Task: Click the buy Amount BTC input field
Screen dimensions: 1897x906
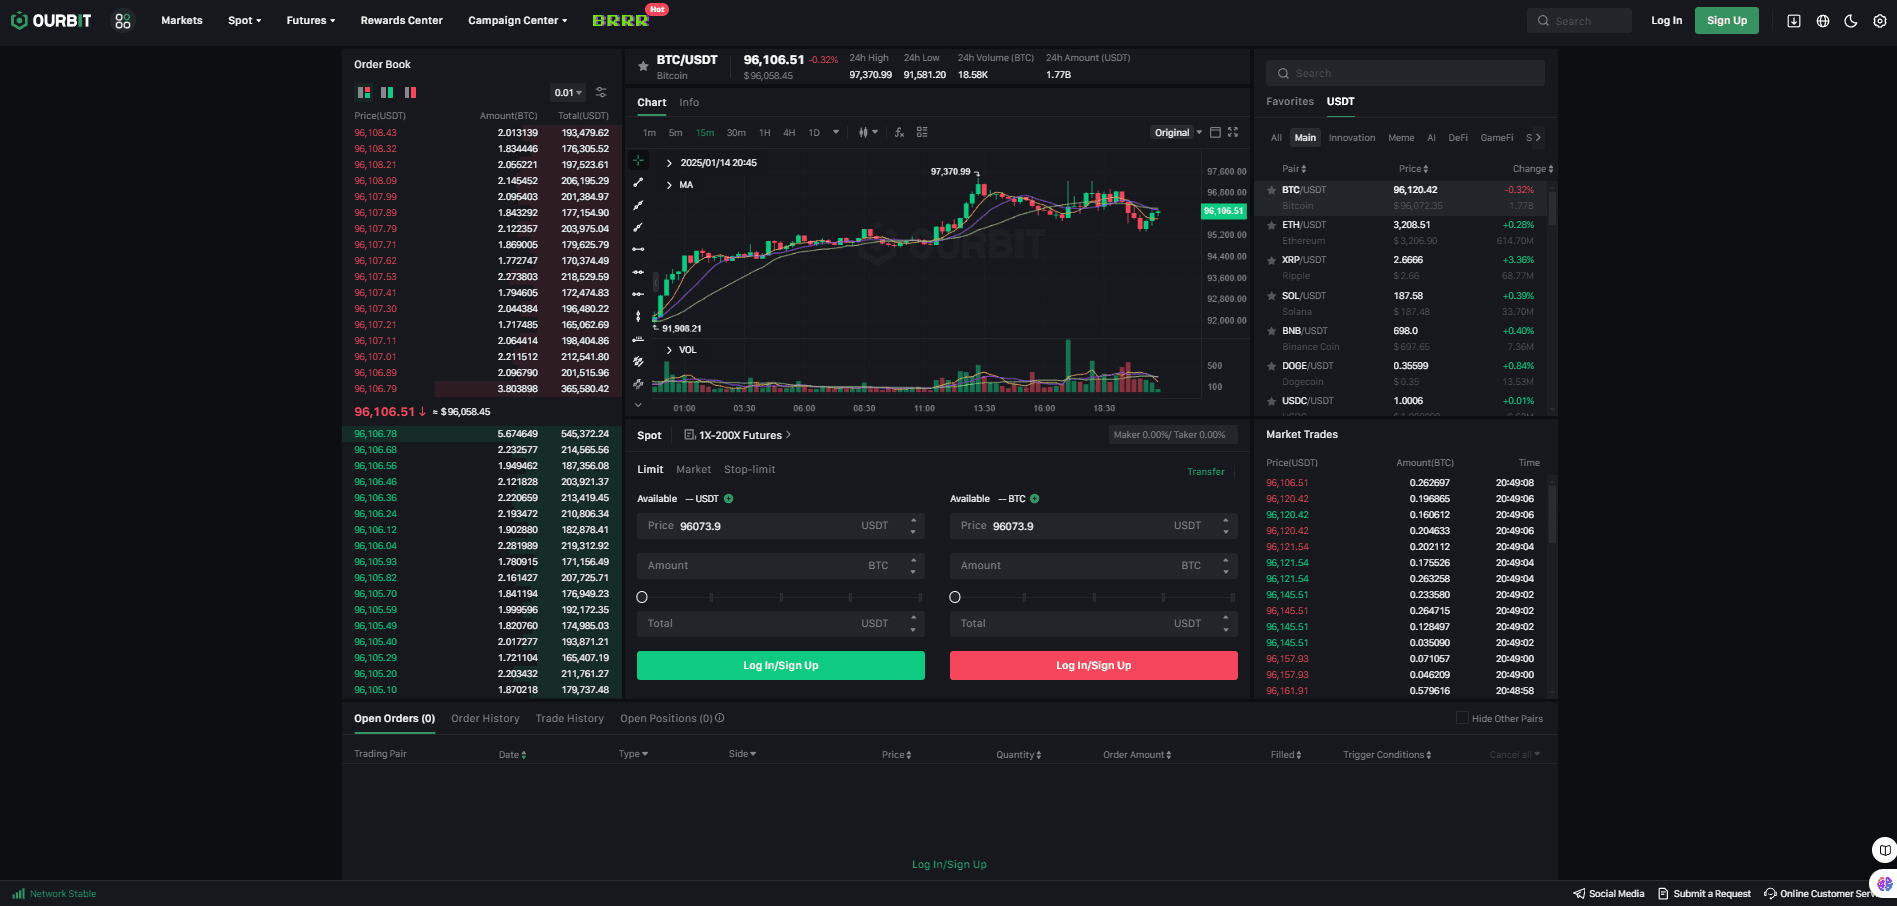Action: [x=781, y=566]
